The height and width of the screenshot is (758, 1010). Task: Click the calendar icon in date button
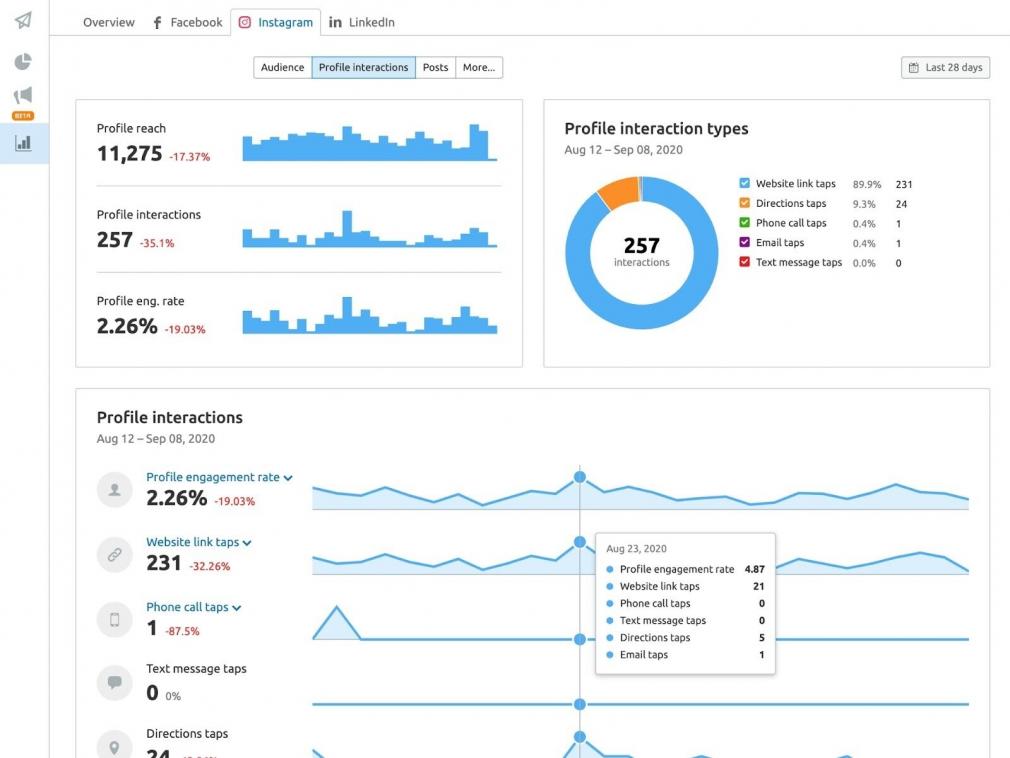pos(913,68)
